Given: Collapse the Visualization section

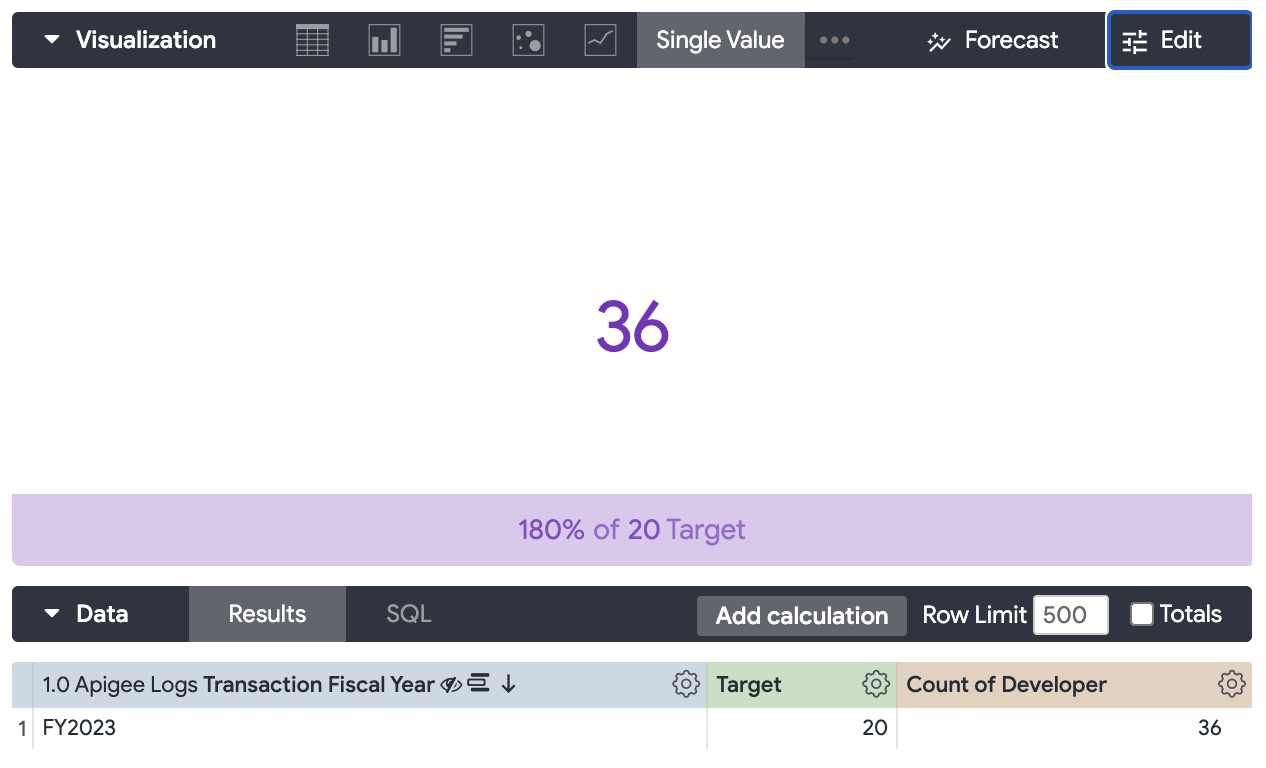Looking at the screenshot, I should pyautogui.click(x=52, y=39).
